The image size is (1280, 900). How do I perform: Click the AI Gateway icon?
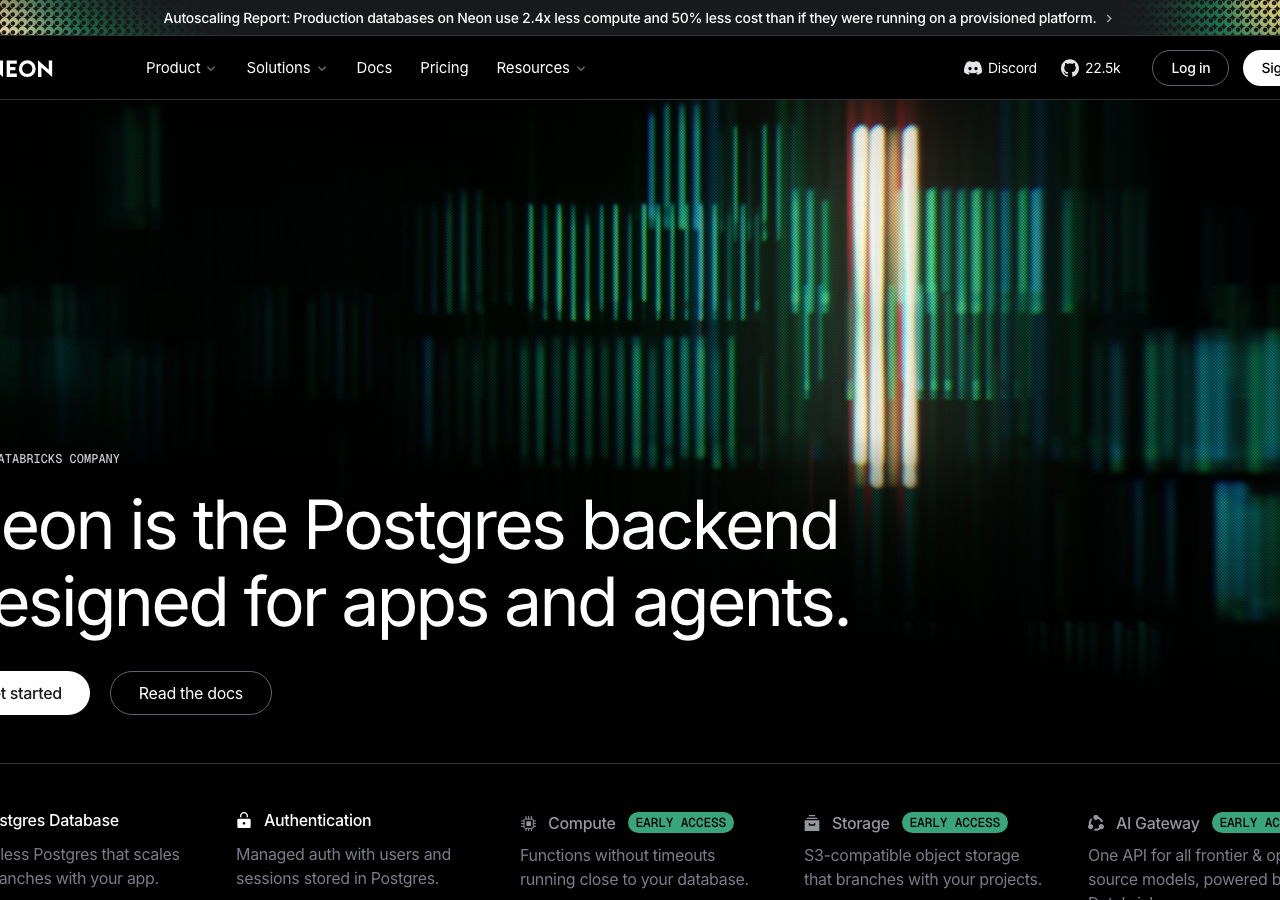click(x=1096, y=823)
